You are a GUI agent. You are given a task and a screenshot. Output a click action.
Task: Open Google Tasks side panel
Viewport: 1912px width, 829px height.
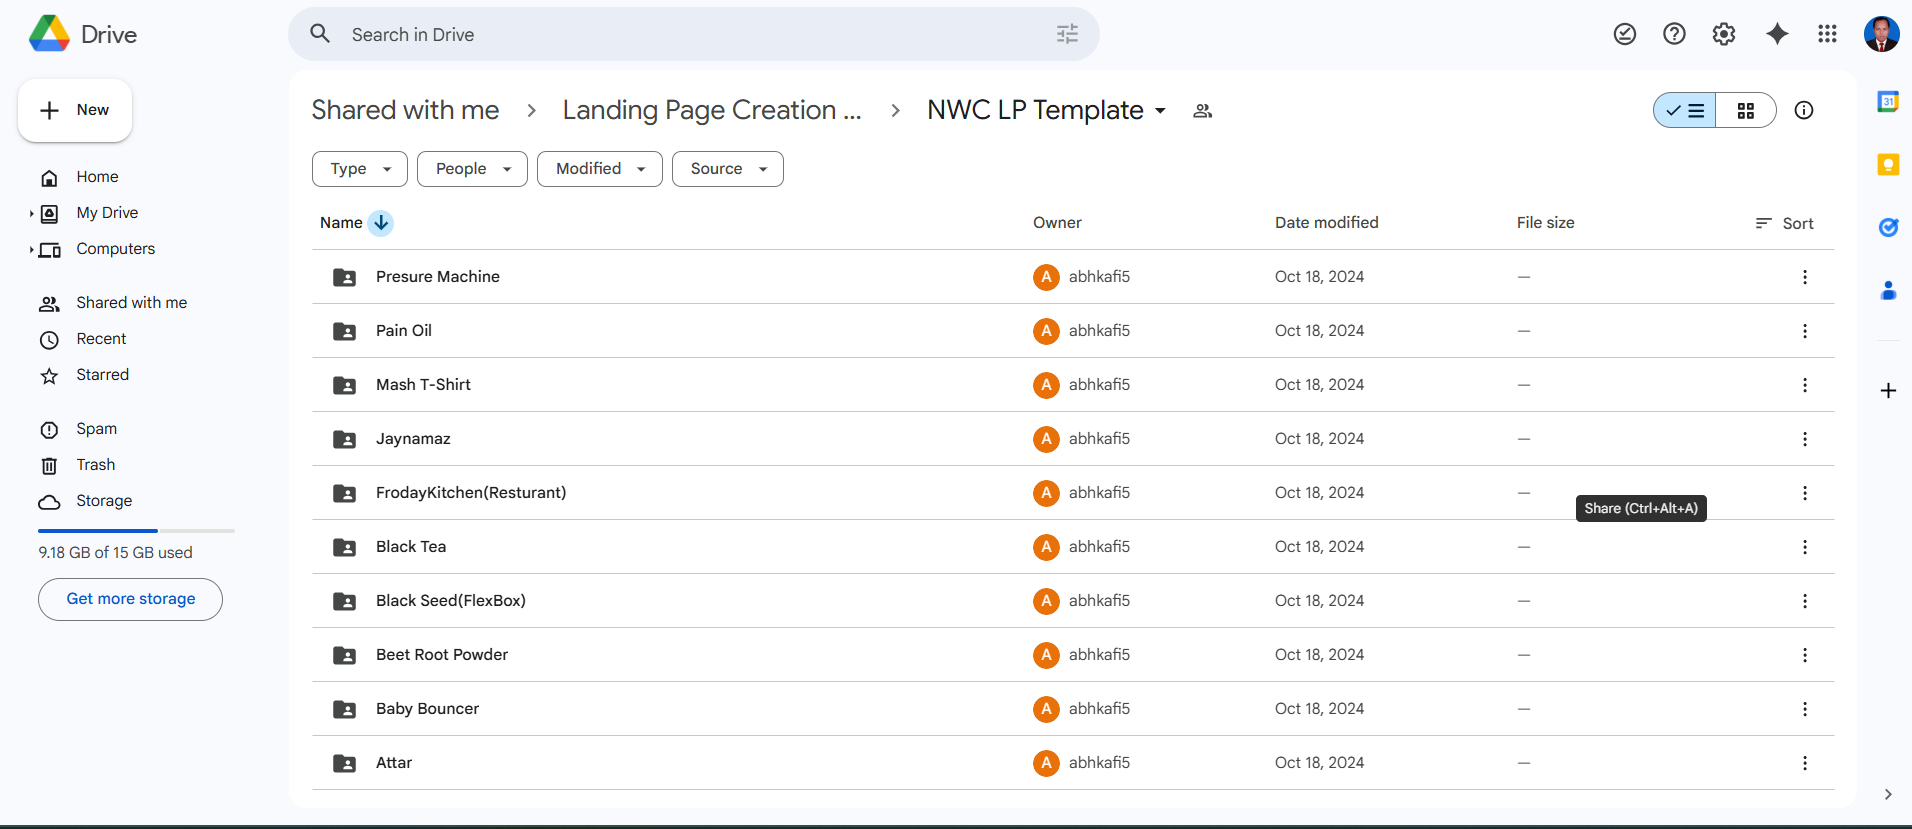pos(1887,228)
